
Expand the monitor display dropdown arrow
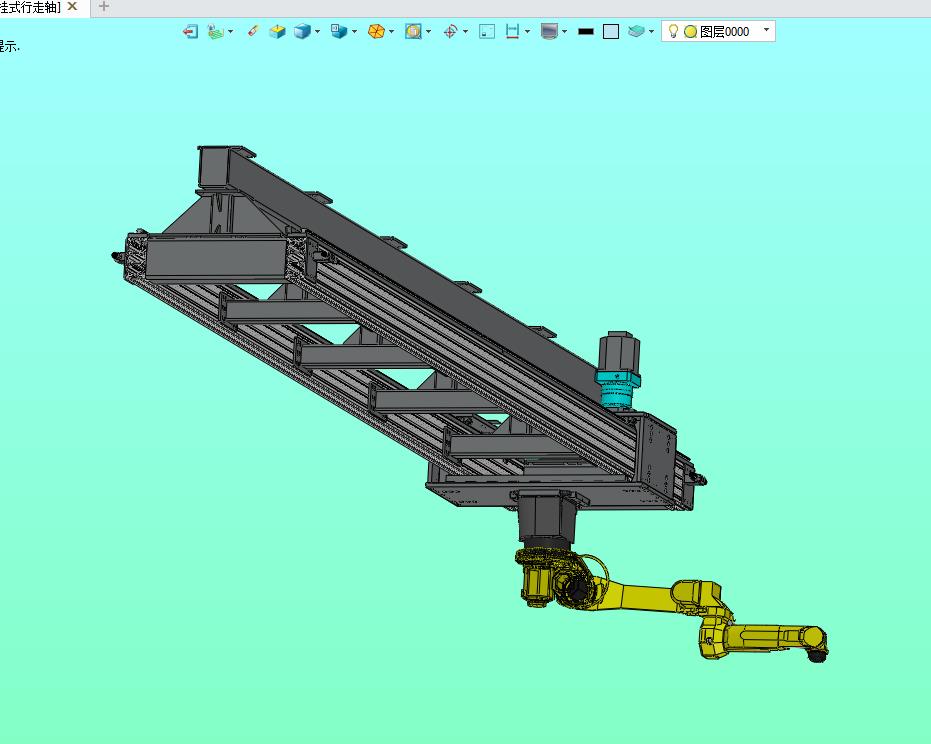click(x=565, y=31)
